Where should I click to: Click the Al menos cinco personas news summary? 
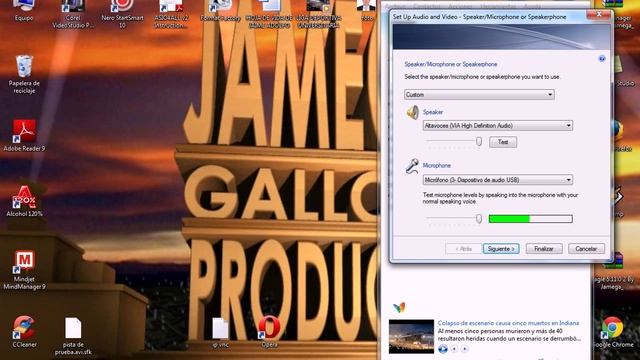509,335
